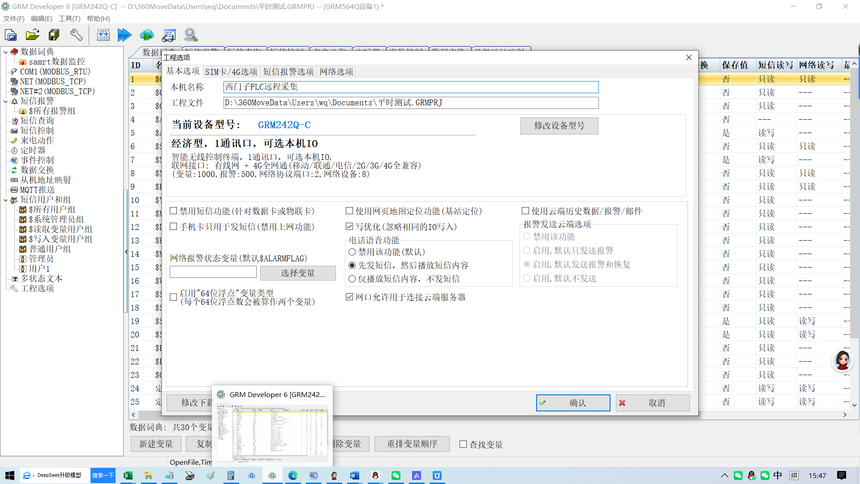Click the new project toolbar icon
Screen dimensions: 860x484
pyautogui.click(x=10, y=35)
